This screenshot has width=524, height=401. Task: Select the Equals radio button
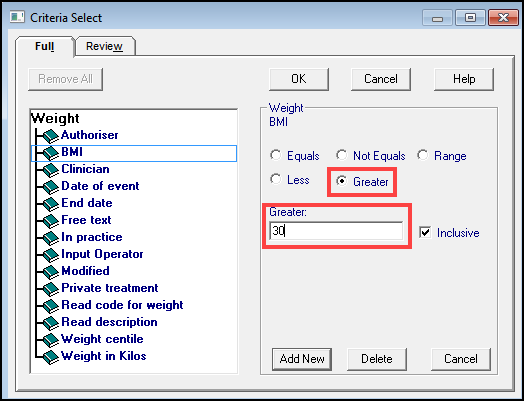tap(276, 155)
